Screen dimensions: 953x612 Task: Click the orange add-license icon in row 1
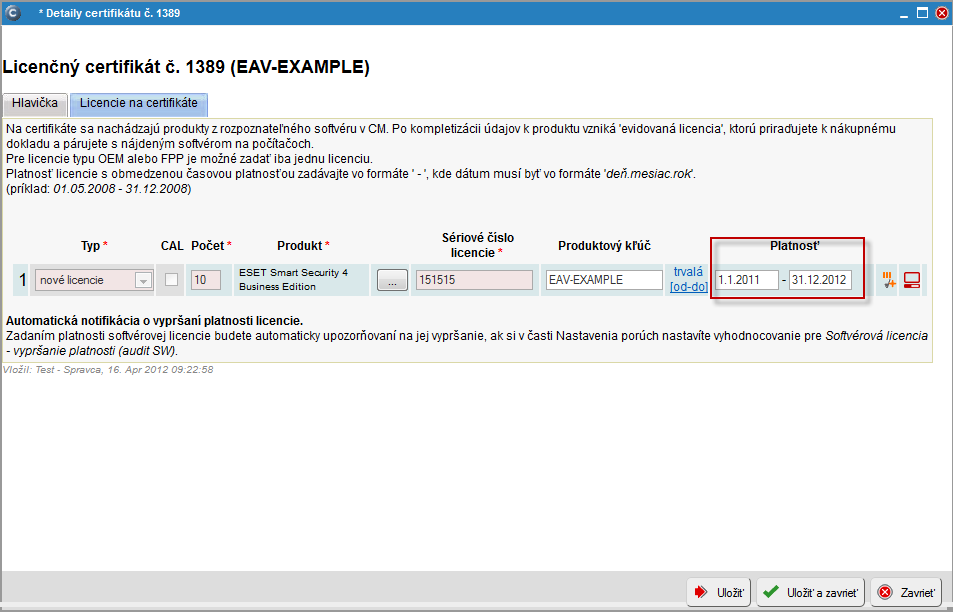tap(889, 280)
